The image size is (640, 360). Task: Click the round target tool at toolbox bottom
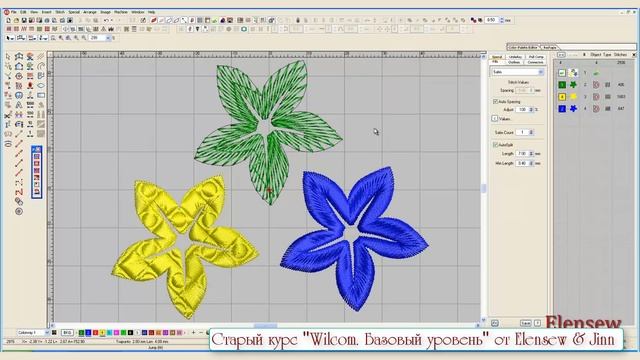click(19, 211)
